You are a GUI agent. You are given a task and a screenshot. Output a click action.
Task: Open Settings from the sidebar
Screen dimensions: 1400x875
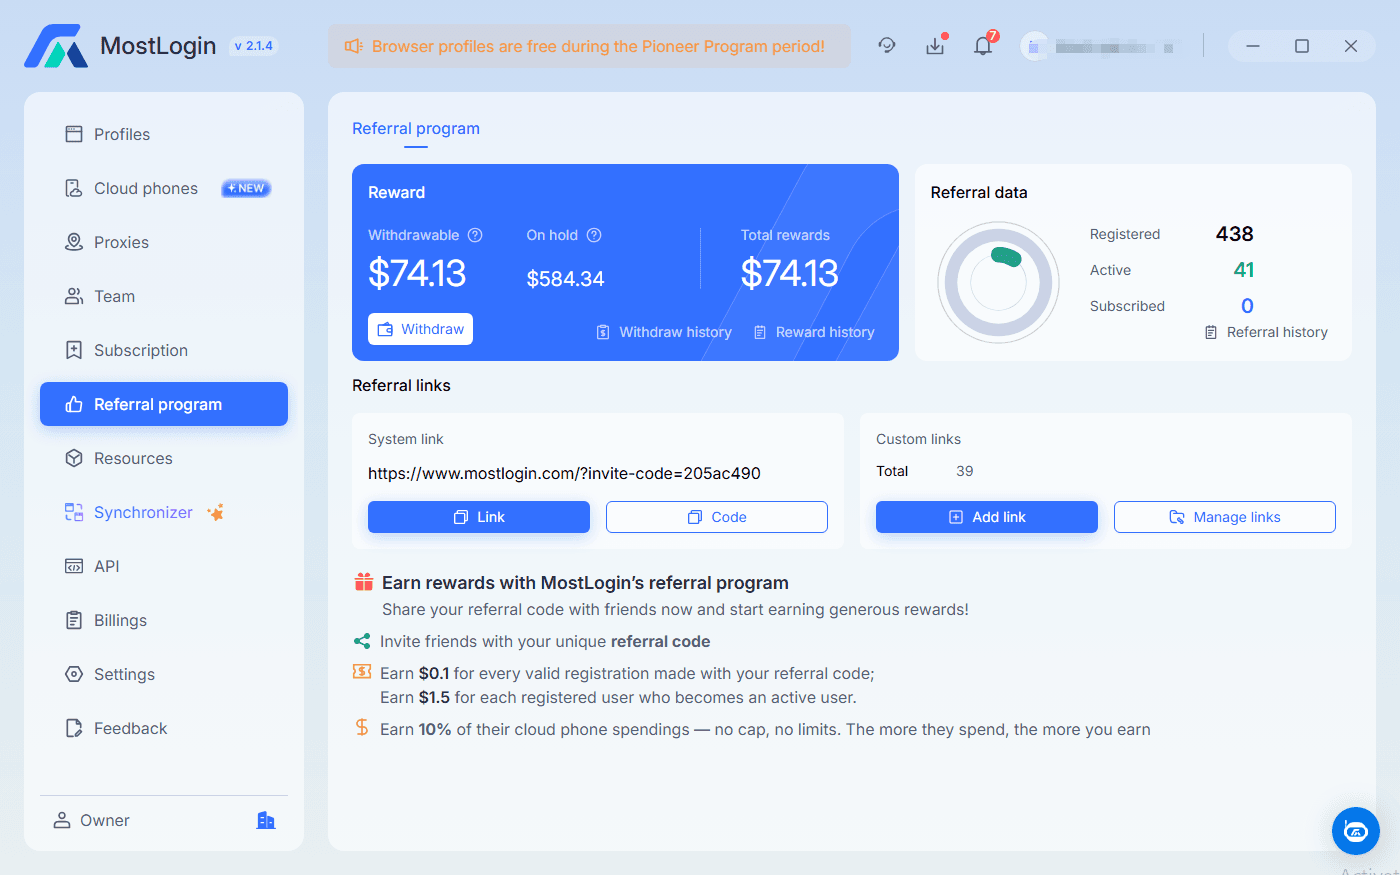pos(164,674)
